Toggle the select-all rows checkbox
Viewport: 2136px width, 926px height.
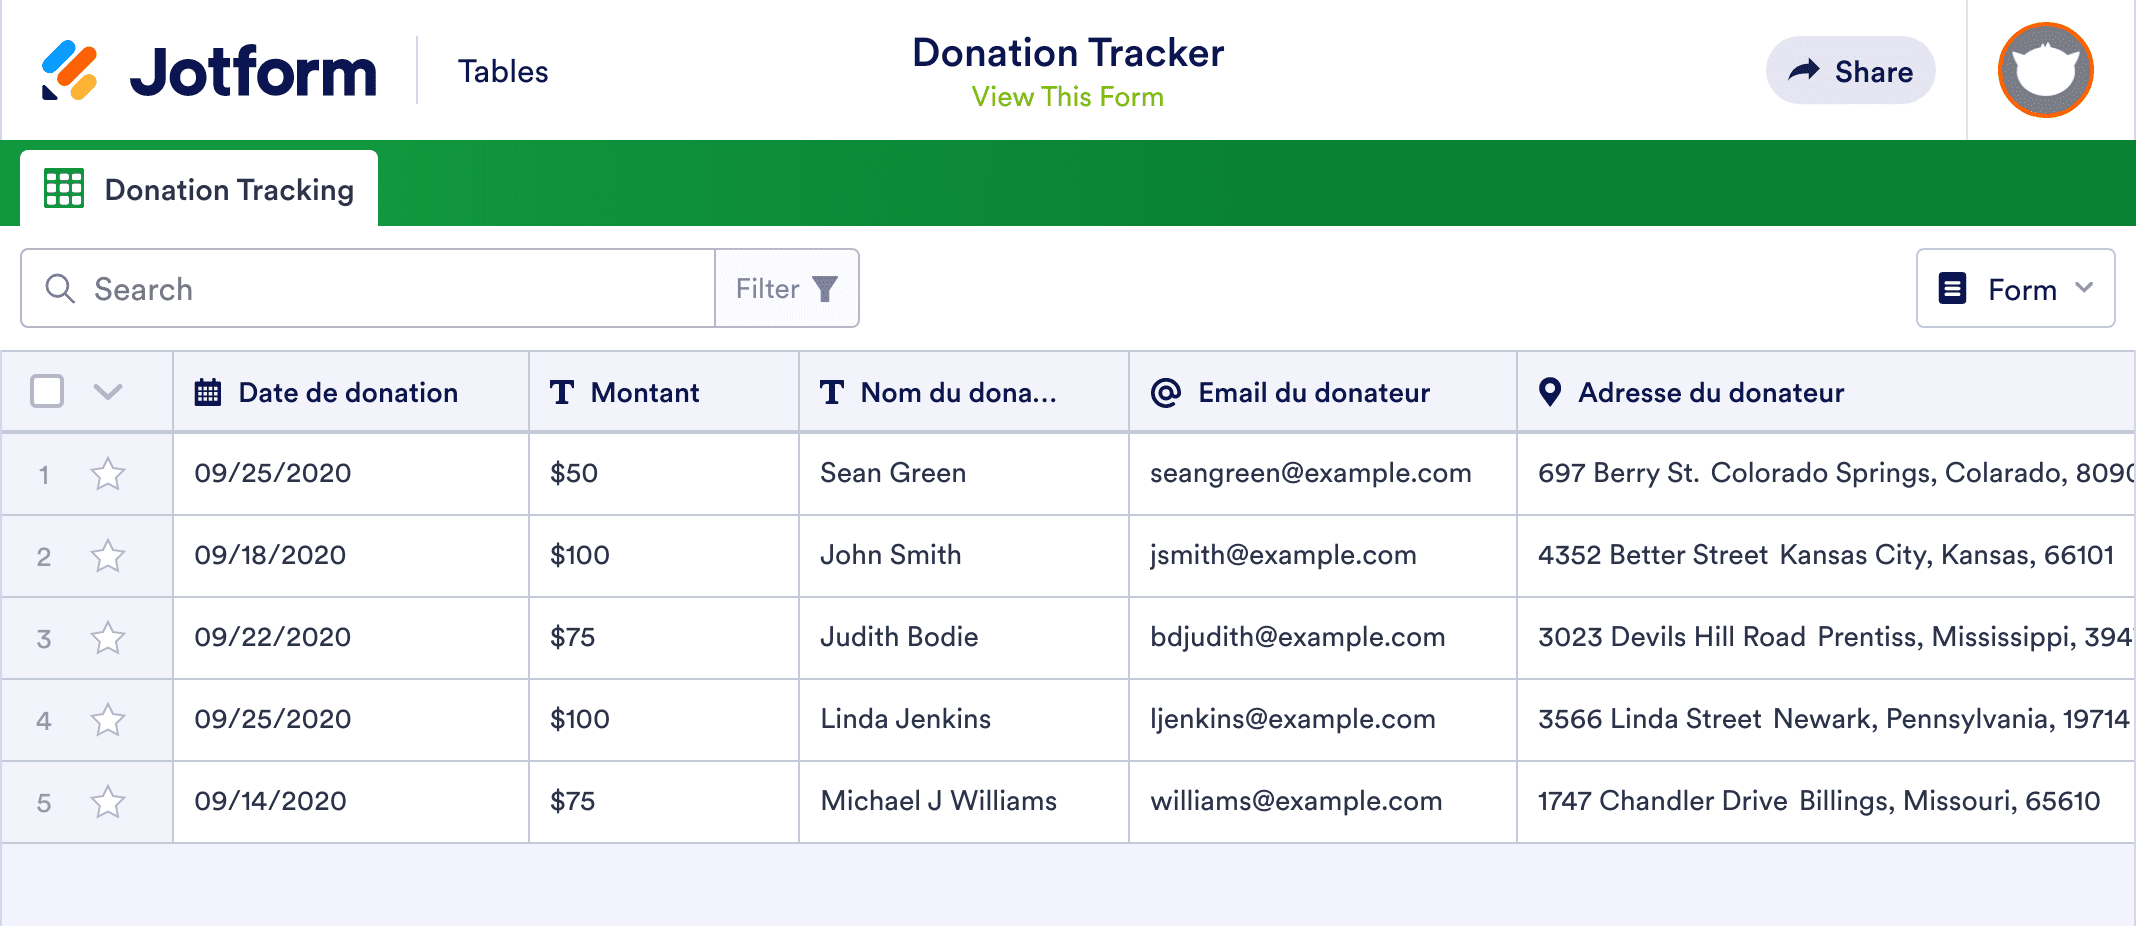[47, 391]
